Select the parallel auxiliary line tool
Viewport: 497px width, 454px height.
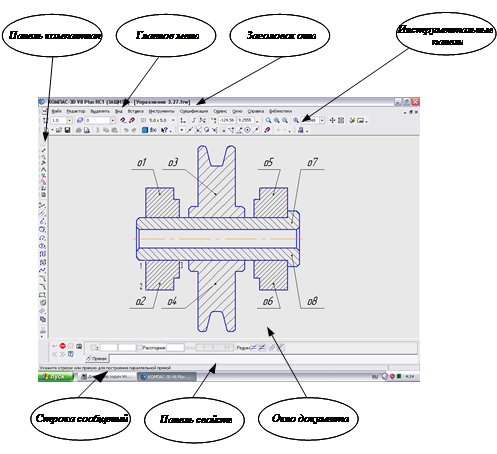pyautogui.click(x=43, y=213)
